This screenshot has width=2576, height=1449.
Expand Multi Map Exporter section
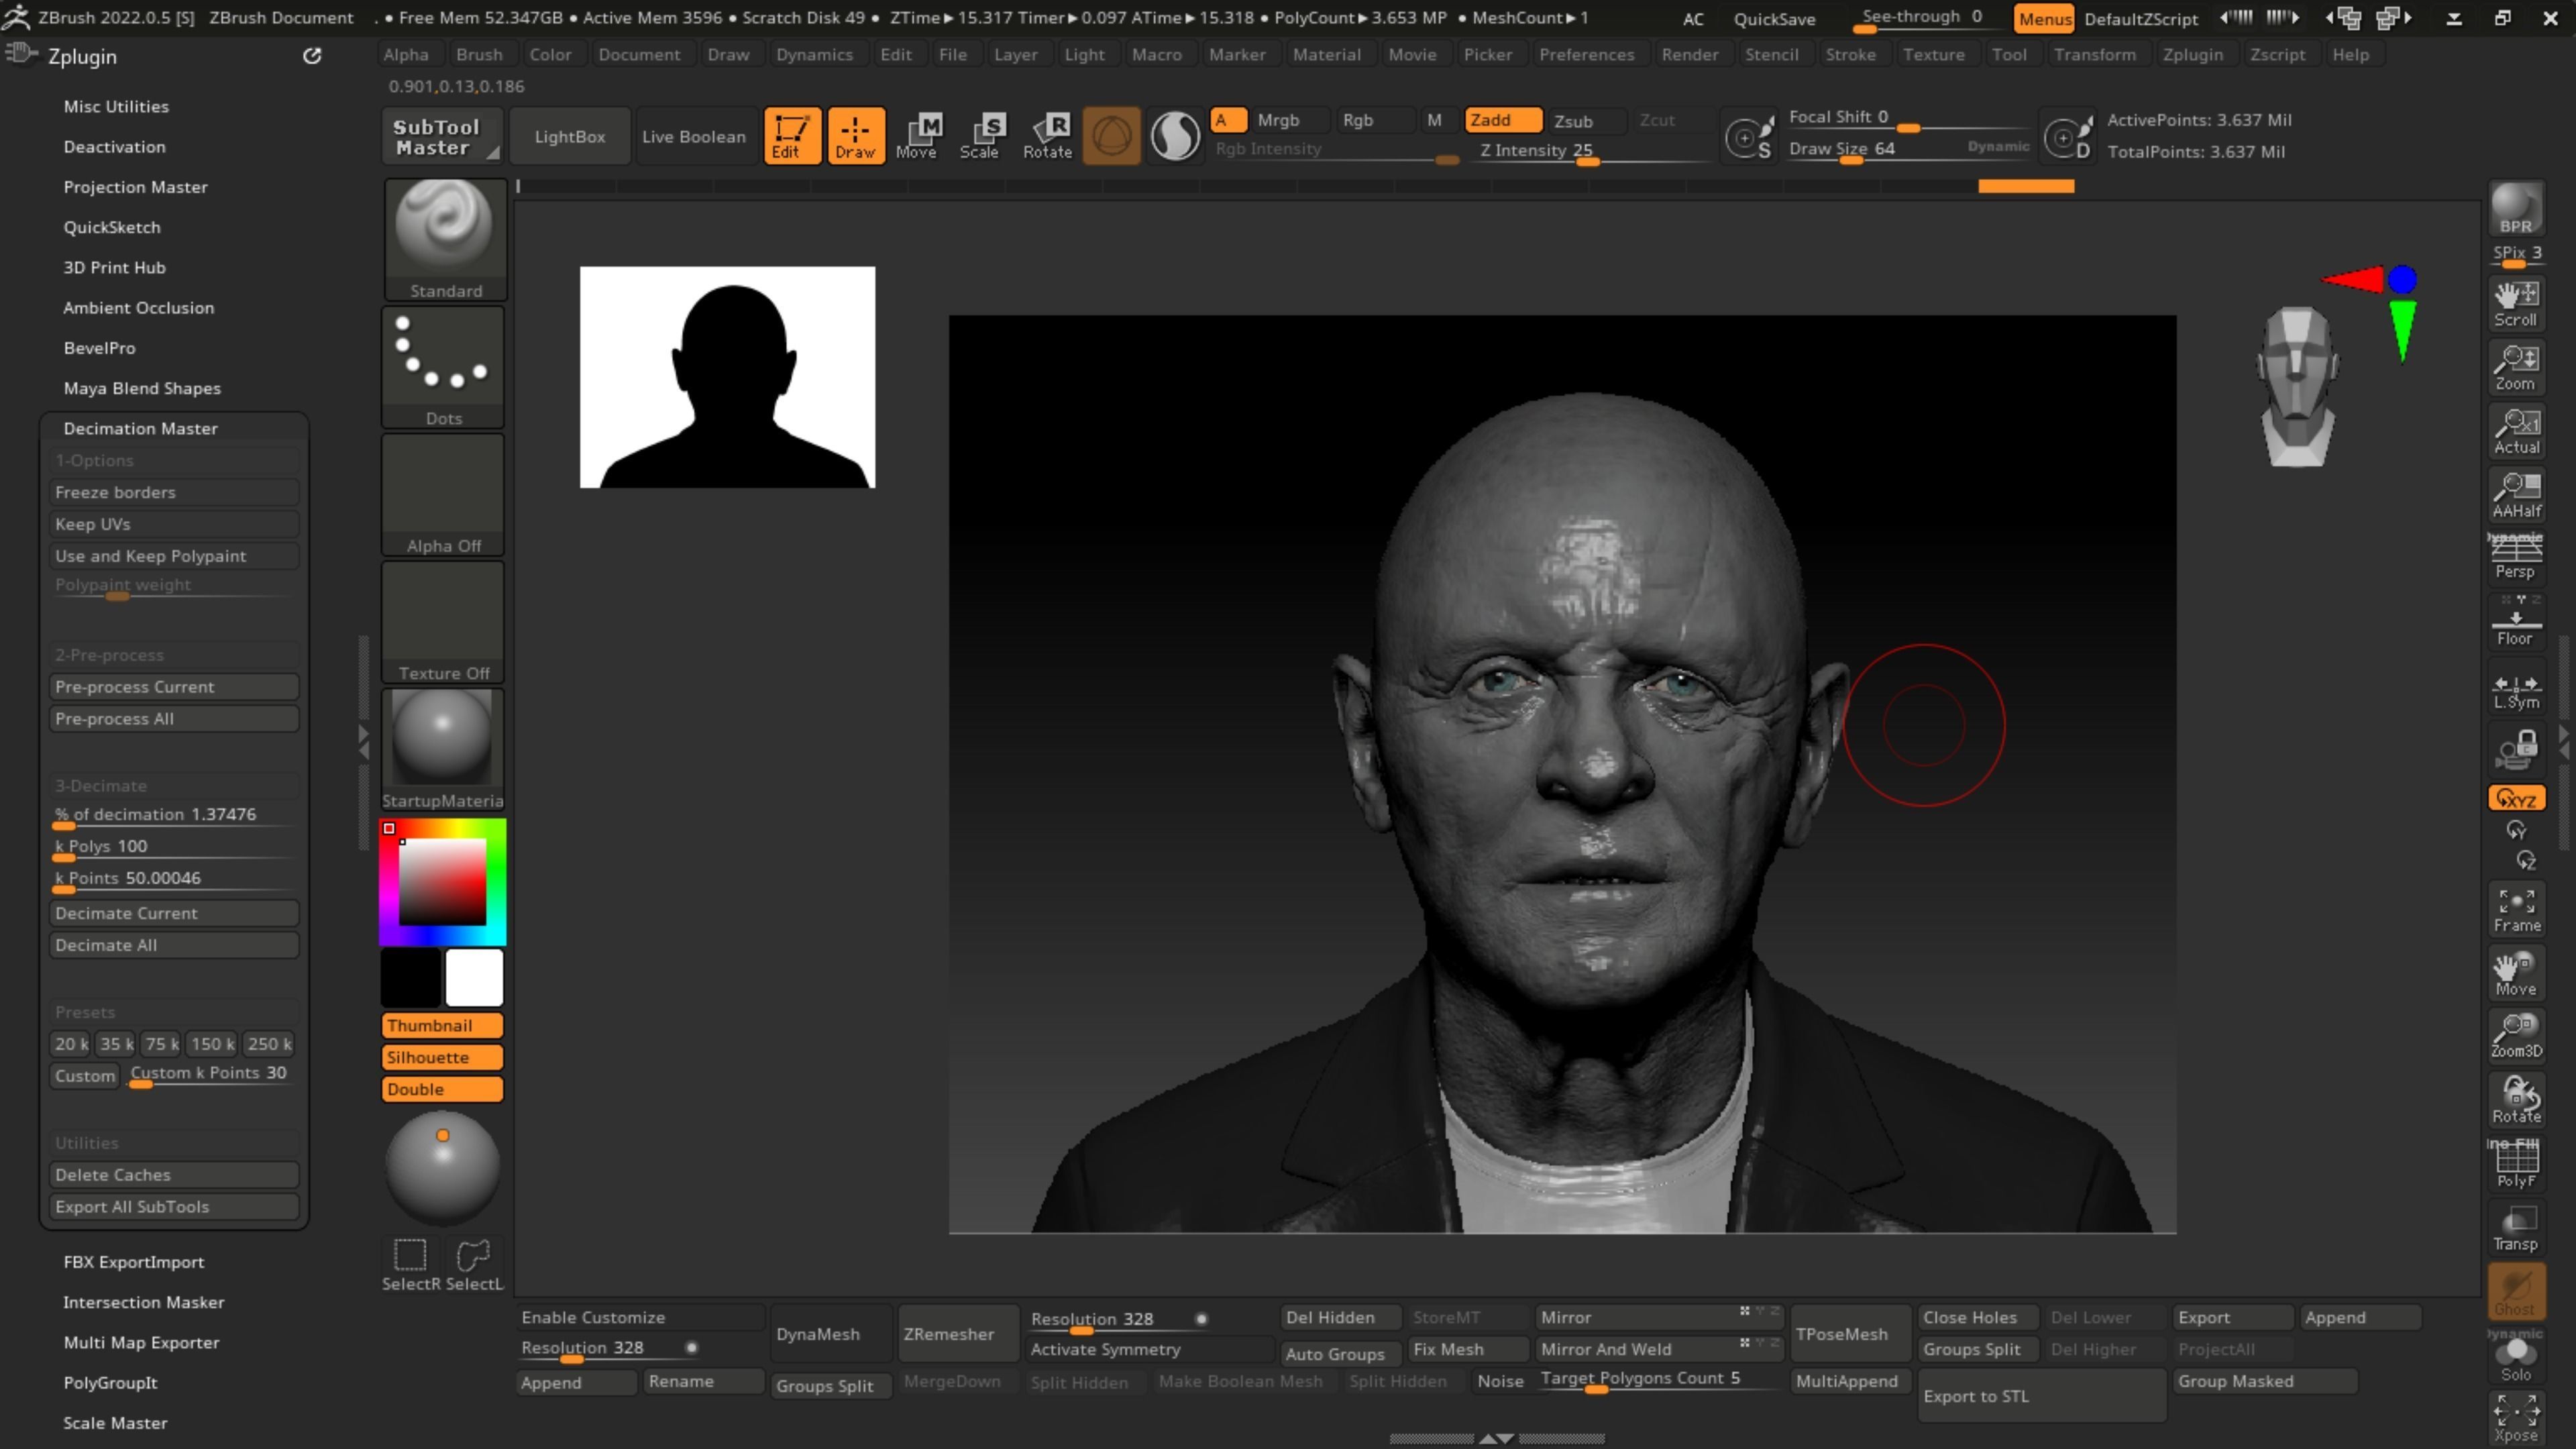coord(141,1342)
